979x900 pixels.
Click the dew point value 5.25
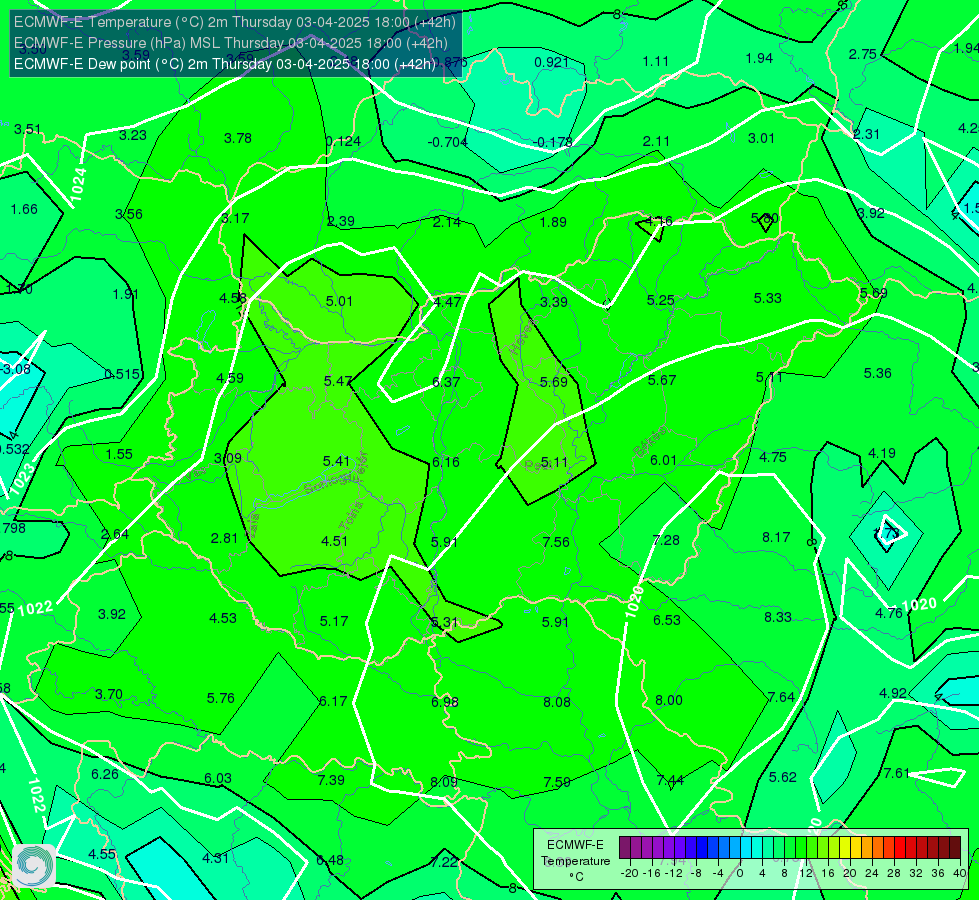661,300
